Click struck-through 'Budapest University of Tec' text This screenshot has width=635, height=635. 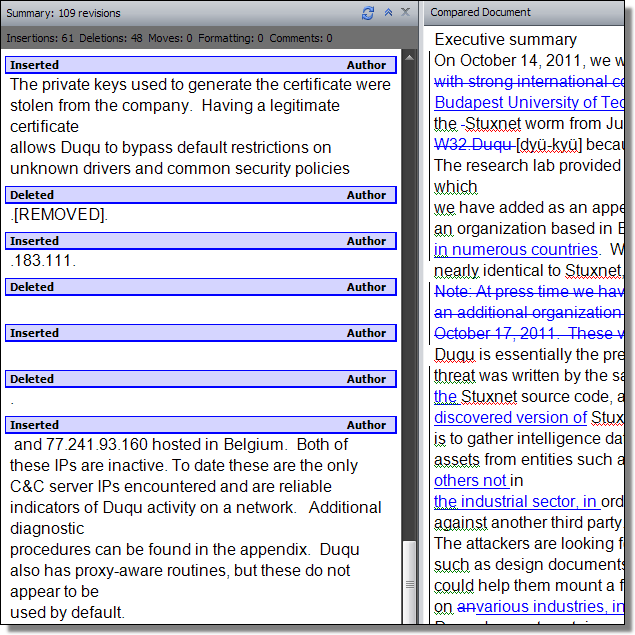click(x=529, y=103)
